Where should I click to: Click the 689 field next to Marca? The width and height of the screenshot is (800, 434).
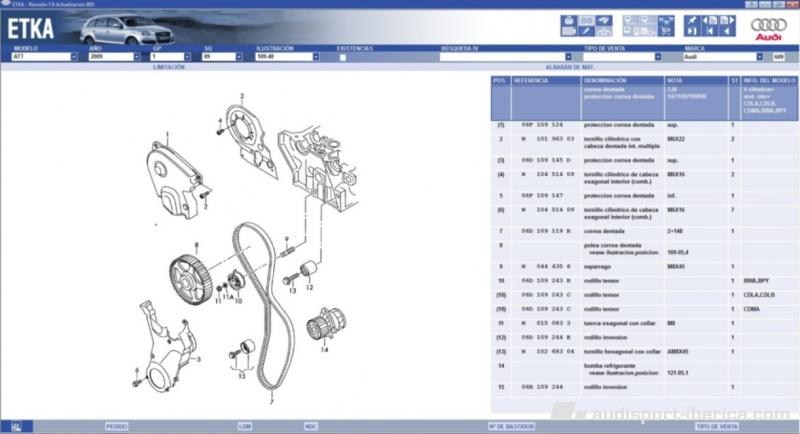[779, 57]
